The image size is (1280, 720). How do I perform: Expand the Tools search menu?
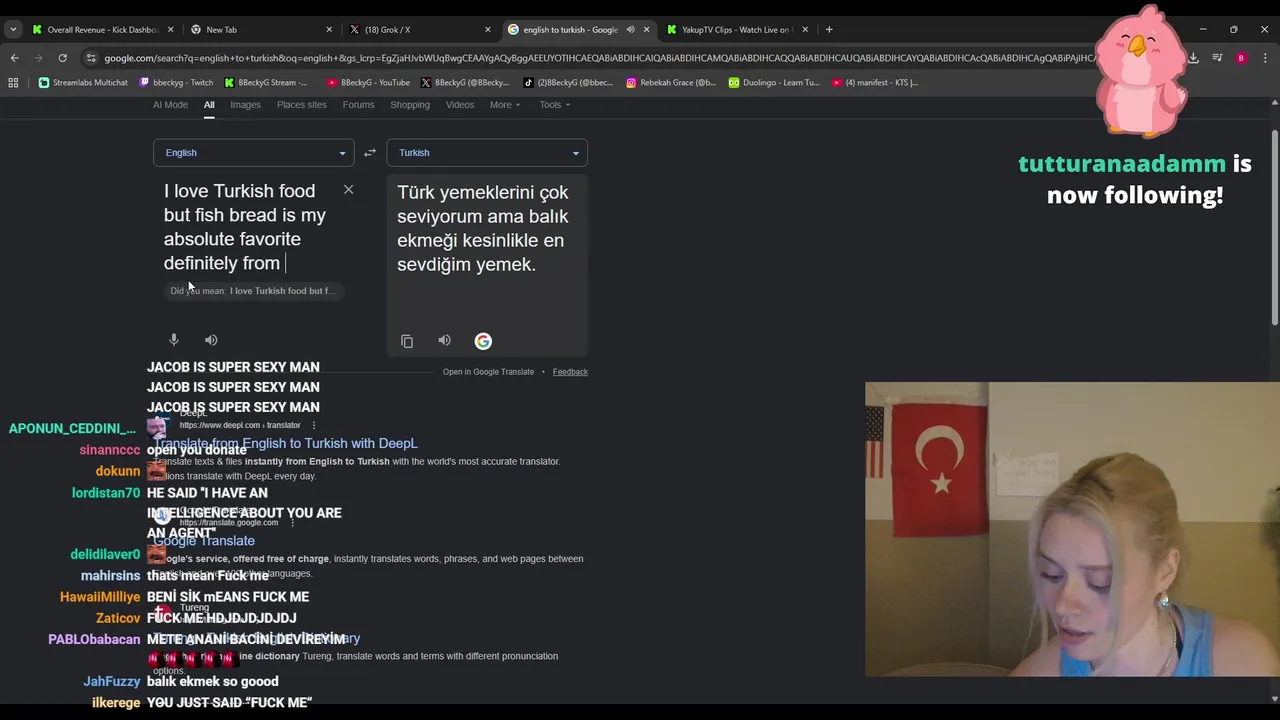pos(555,104)
